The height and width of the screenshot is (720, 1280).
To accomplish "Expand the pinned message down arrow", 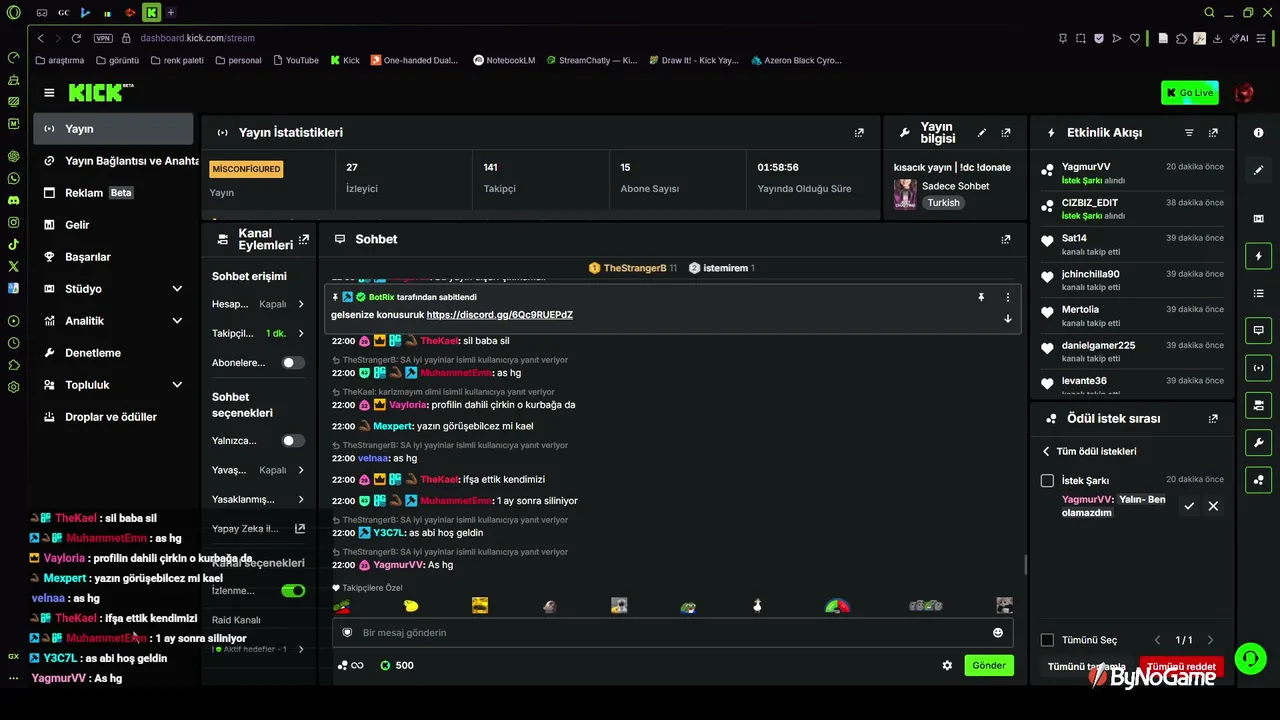I will click(x=1007, y=319).
